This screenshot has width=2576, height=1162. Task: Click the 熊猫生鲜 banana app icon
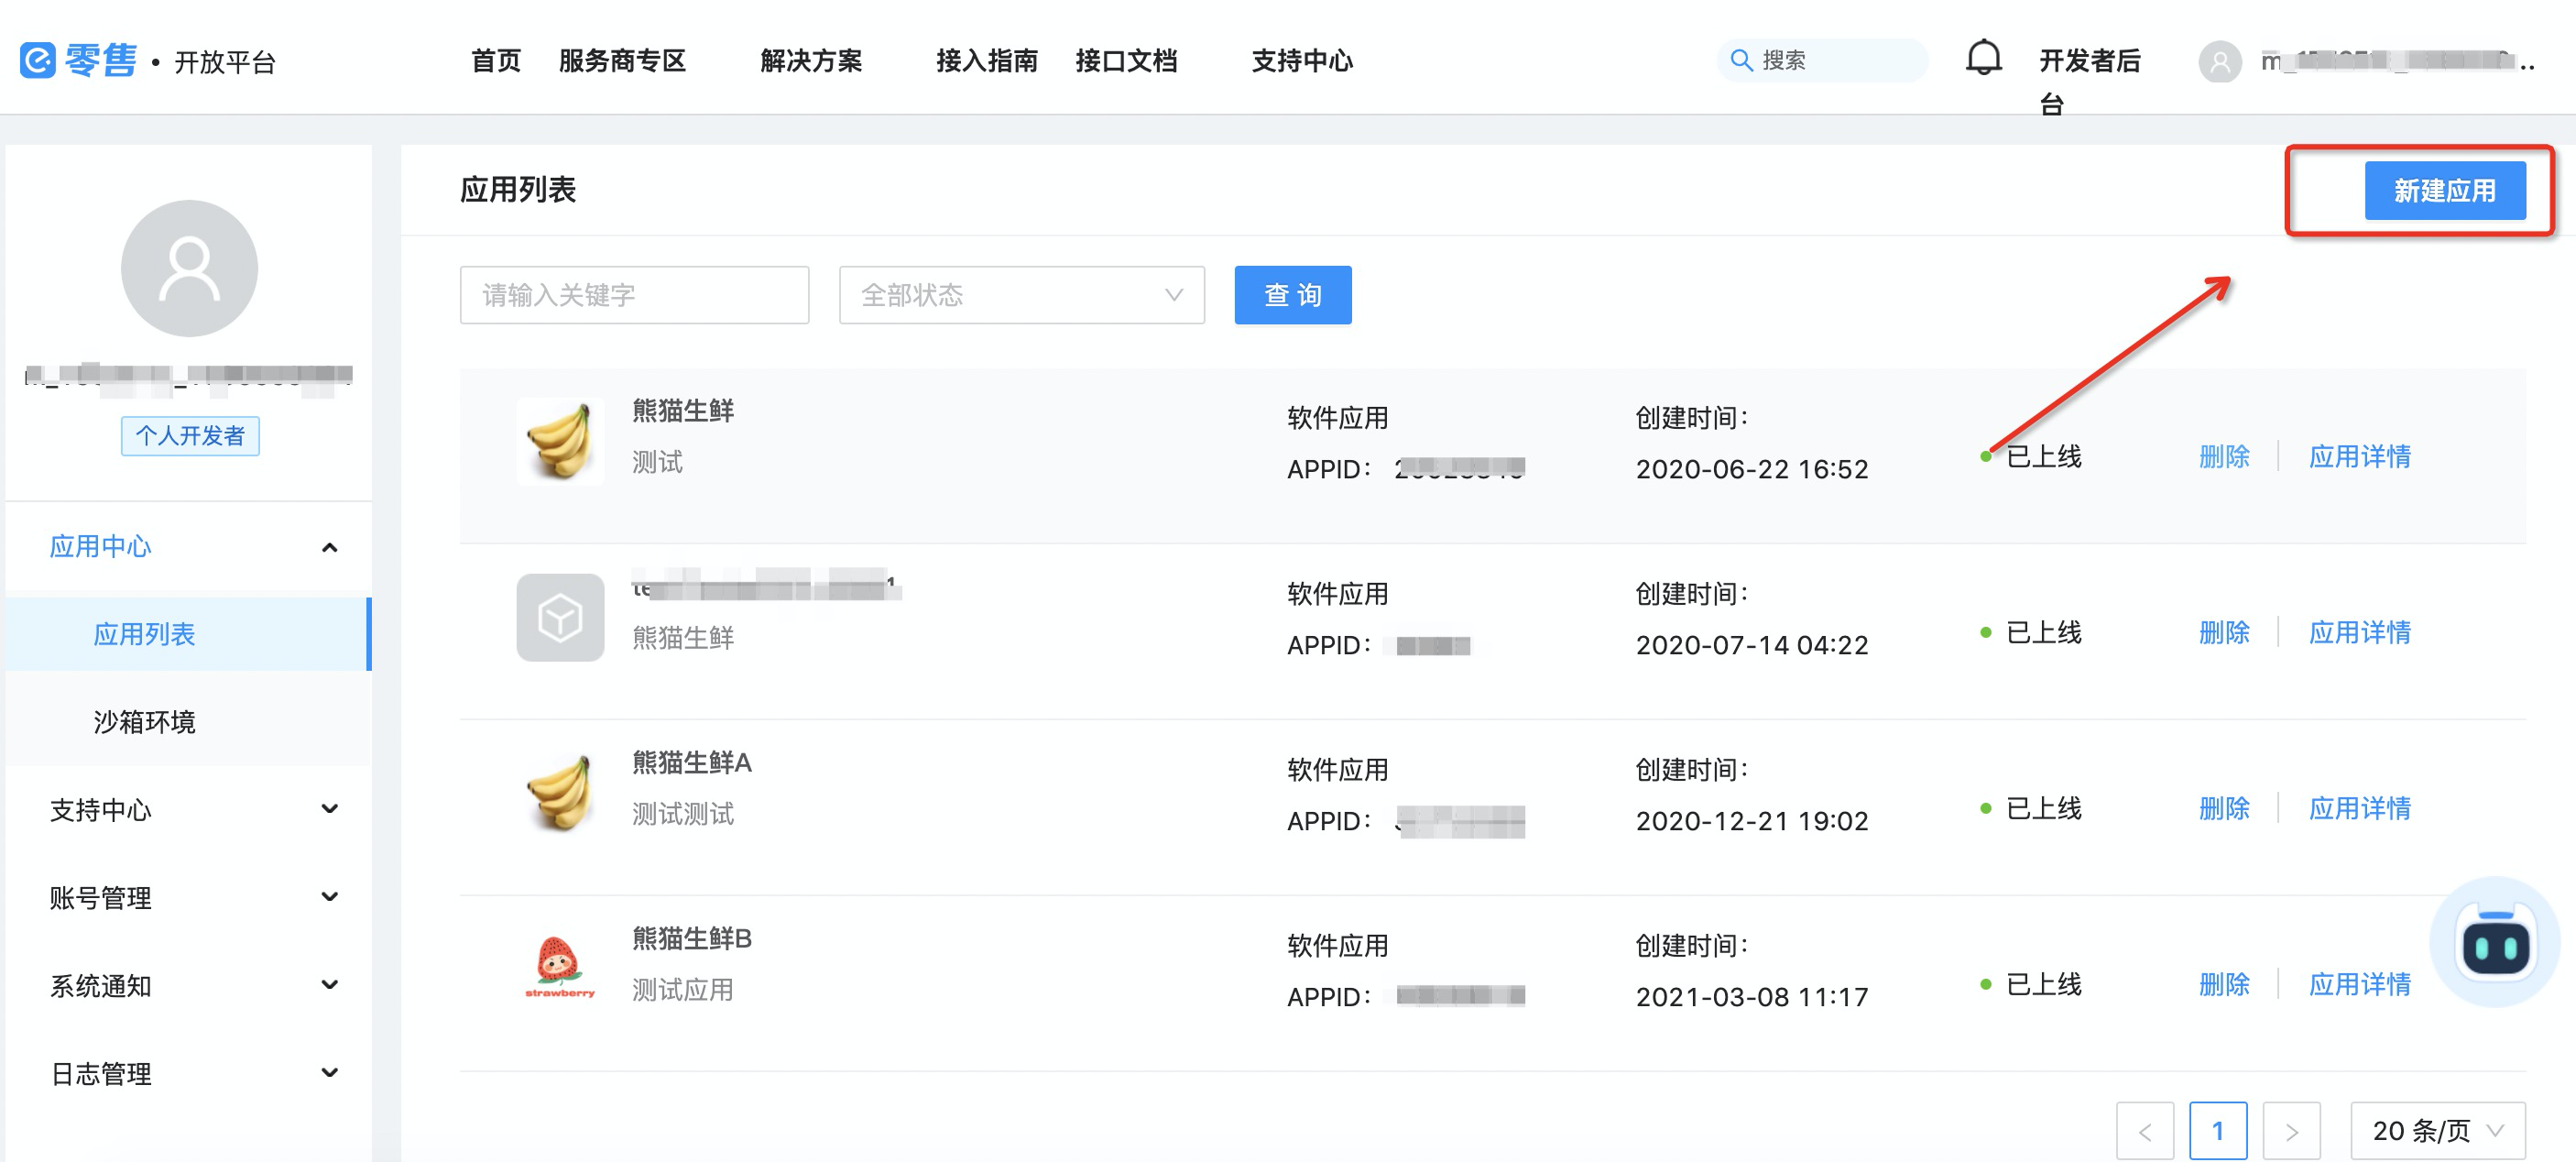click(559, 441)
